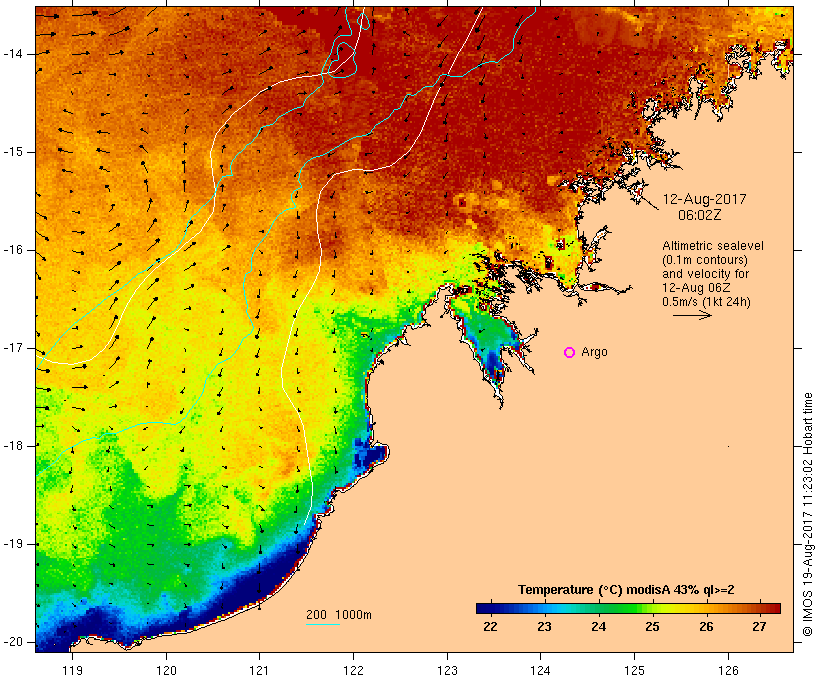This screenshot has width=820, height=680.
Task: Click the longitude axis label '126'
Action: (x=728, y=671)
